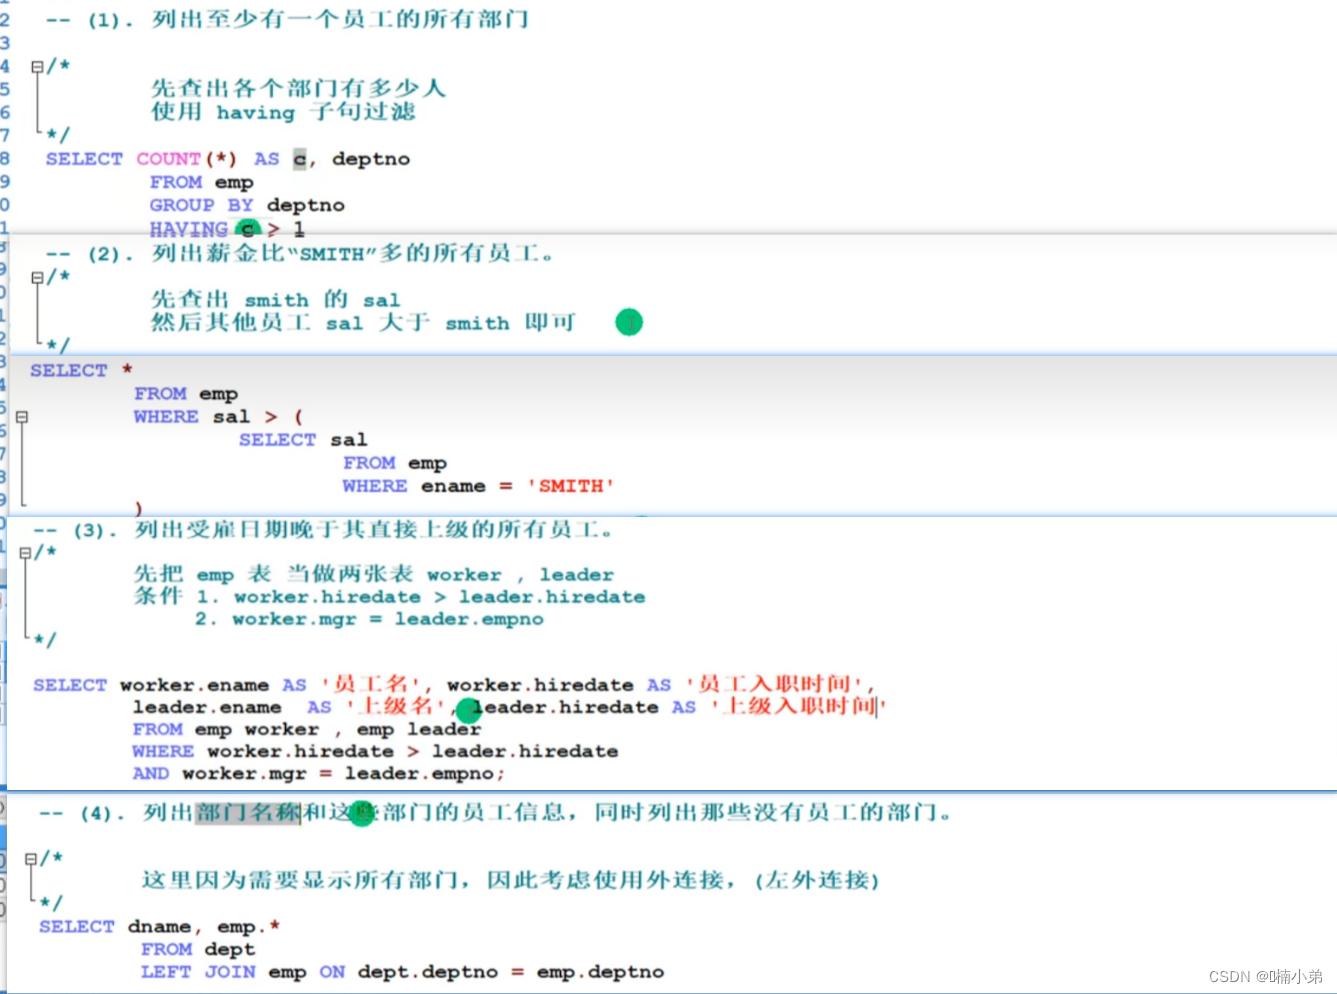
Task: Click the alias string '员工入职时间'
Action: pyautogui.click(x=775, y=684)
